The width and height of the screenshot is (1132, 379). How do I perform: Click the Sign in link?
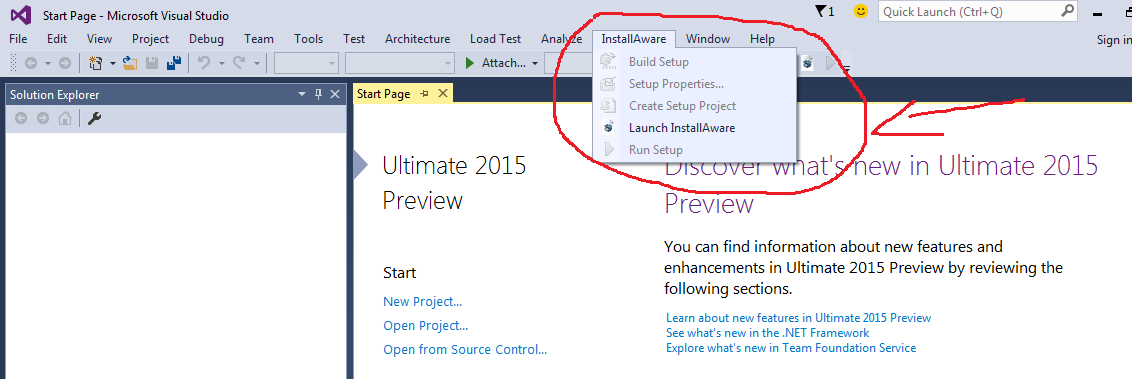tap(1114, 40)
